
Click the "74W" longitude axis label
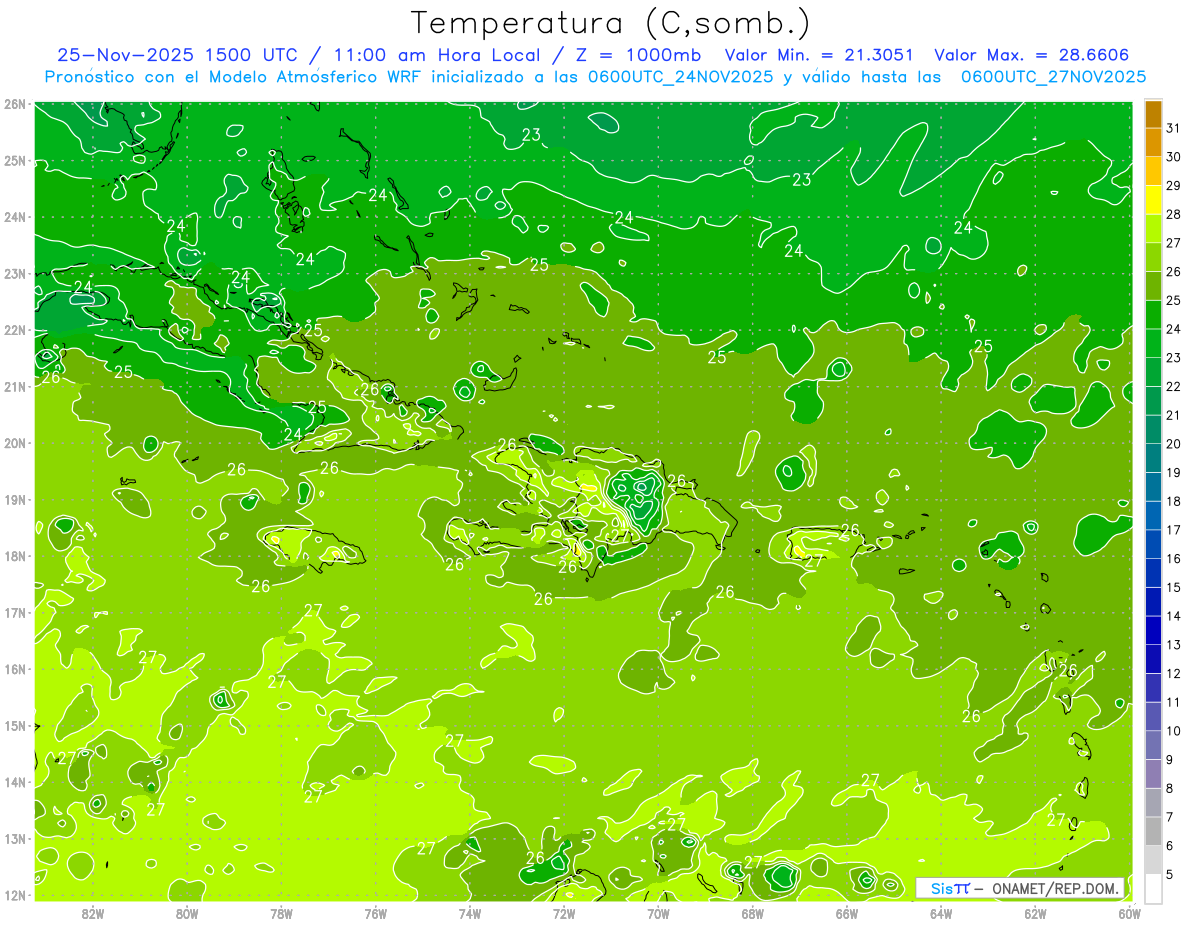470,912
